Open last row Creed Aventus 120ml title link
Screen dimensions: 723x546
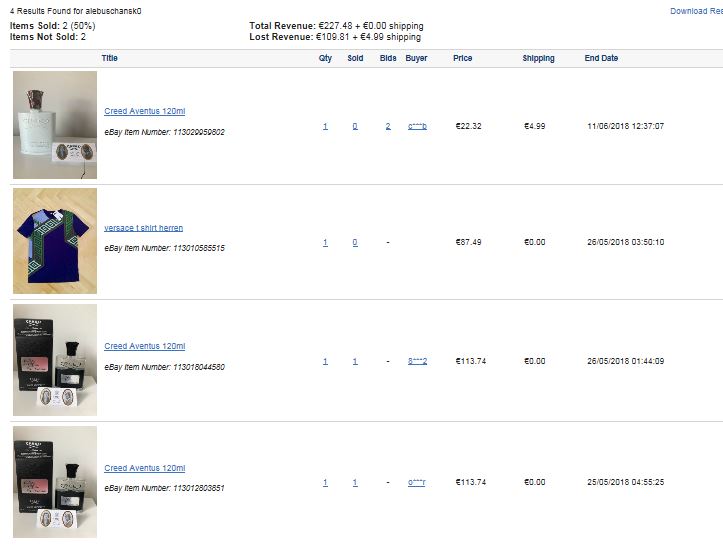point(144,468)
